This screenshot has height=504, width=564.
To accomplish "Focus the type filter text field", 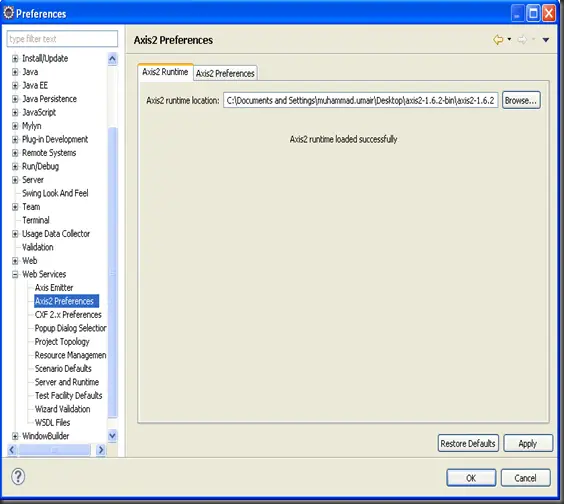I will pos(62,39).
